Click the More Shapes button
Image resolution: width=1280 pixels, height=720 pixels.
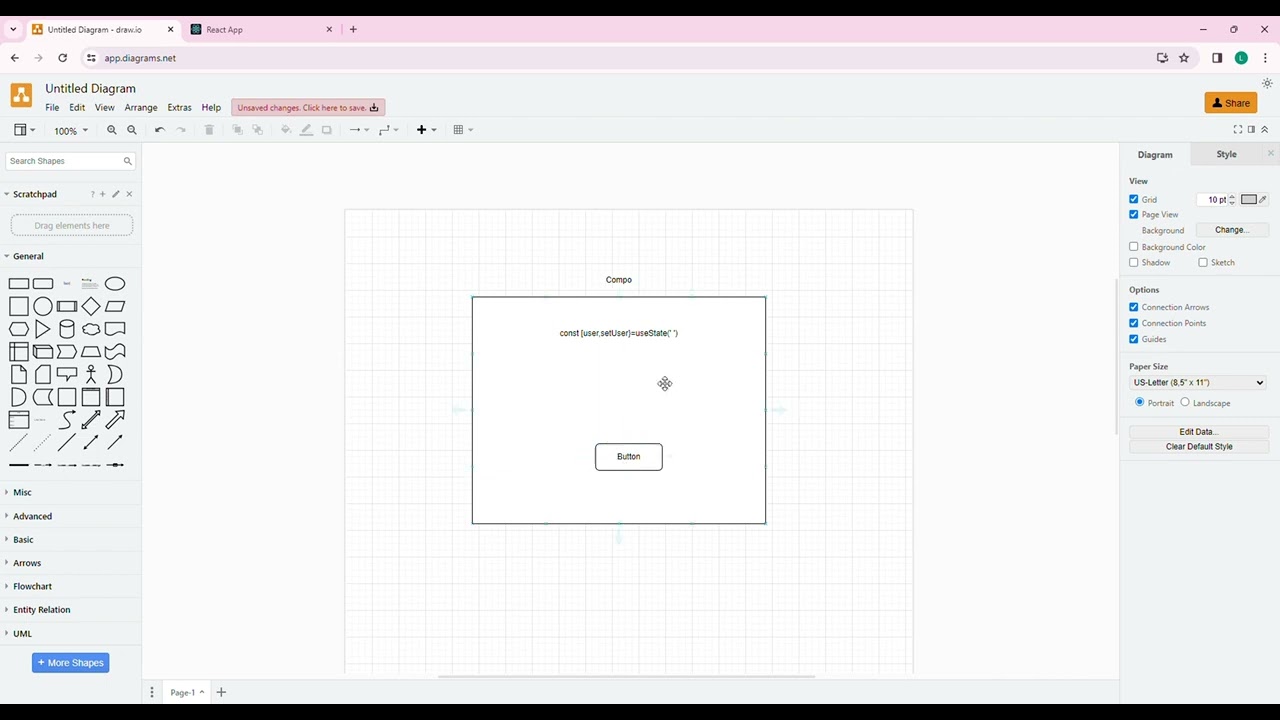point(70,663)
